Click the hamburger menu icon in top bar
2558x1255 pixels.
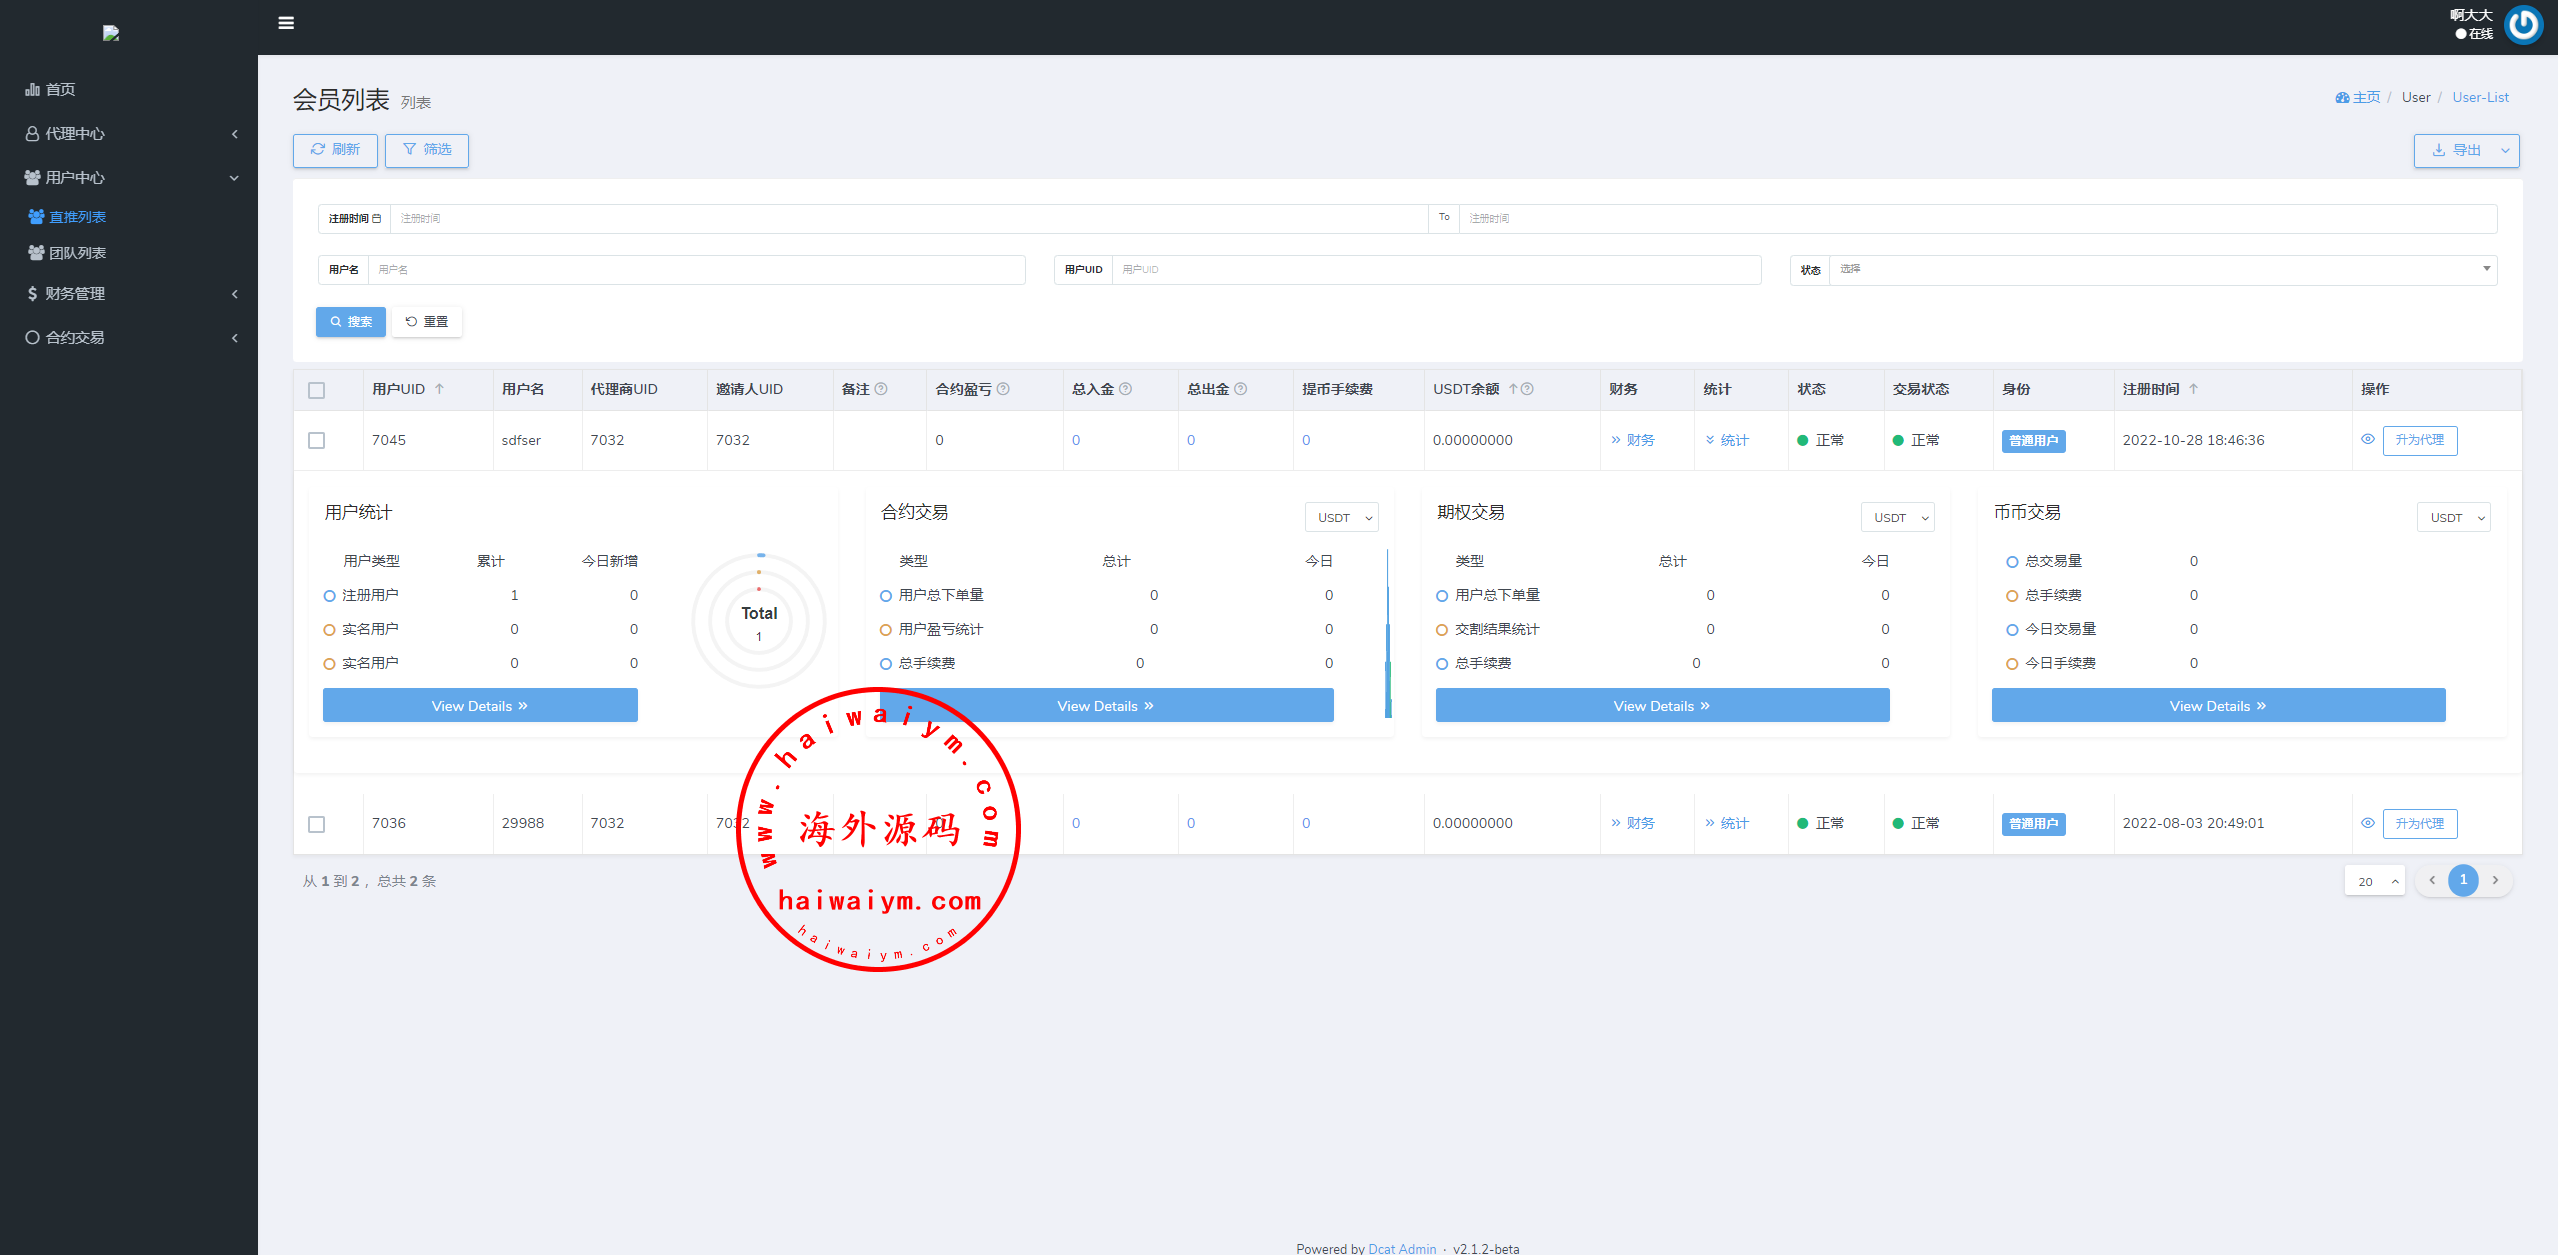(x=286, y=23)
